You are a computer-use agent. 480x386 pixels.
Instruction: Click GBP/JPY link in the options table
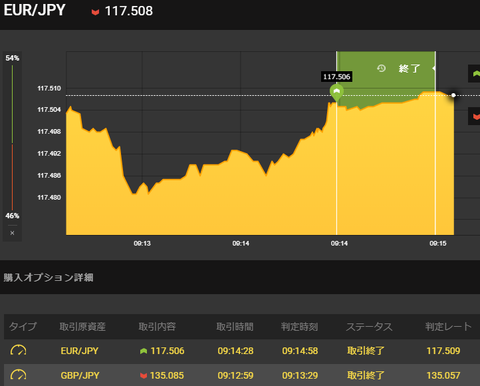80,376
